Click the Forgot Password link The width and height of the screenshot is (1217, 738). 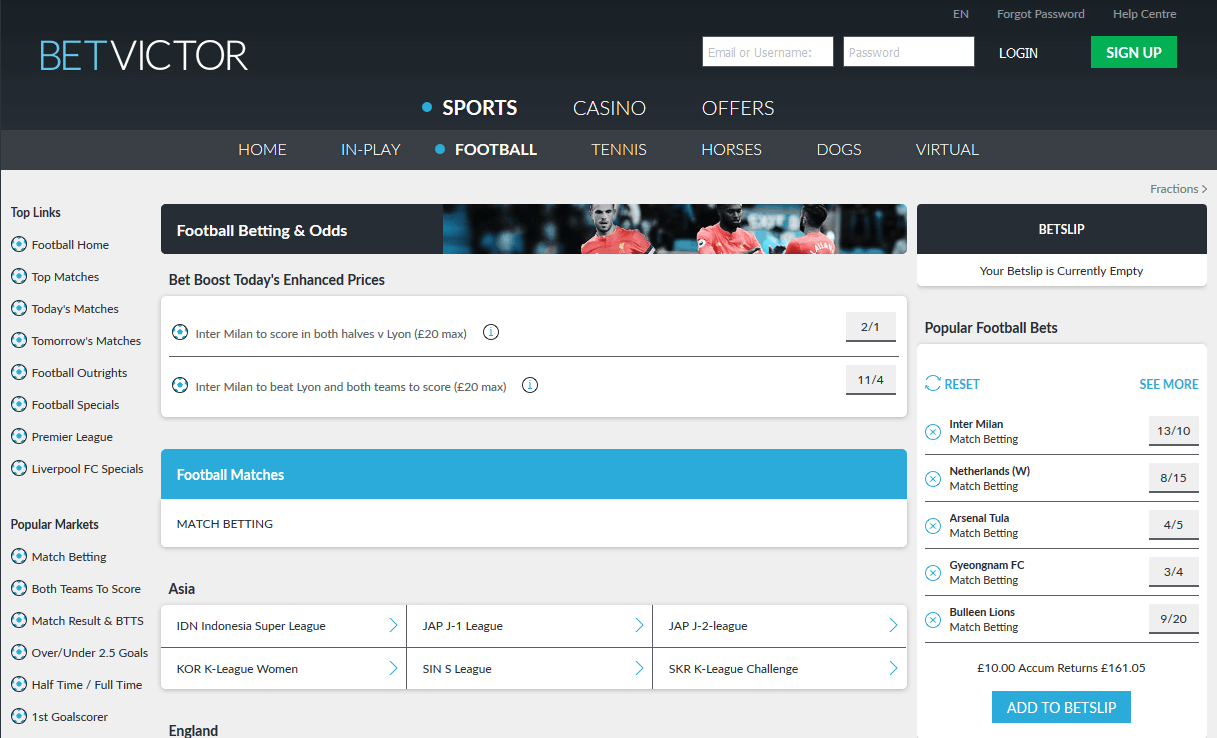click(1041, 14)
